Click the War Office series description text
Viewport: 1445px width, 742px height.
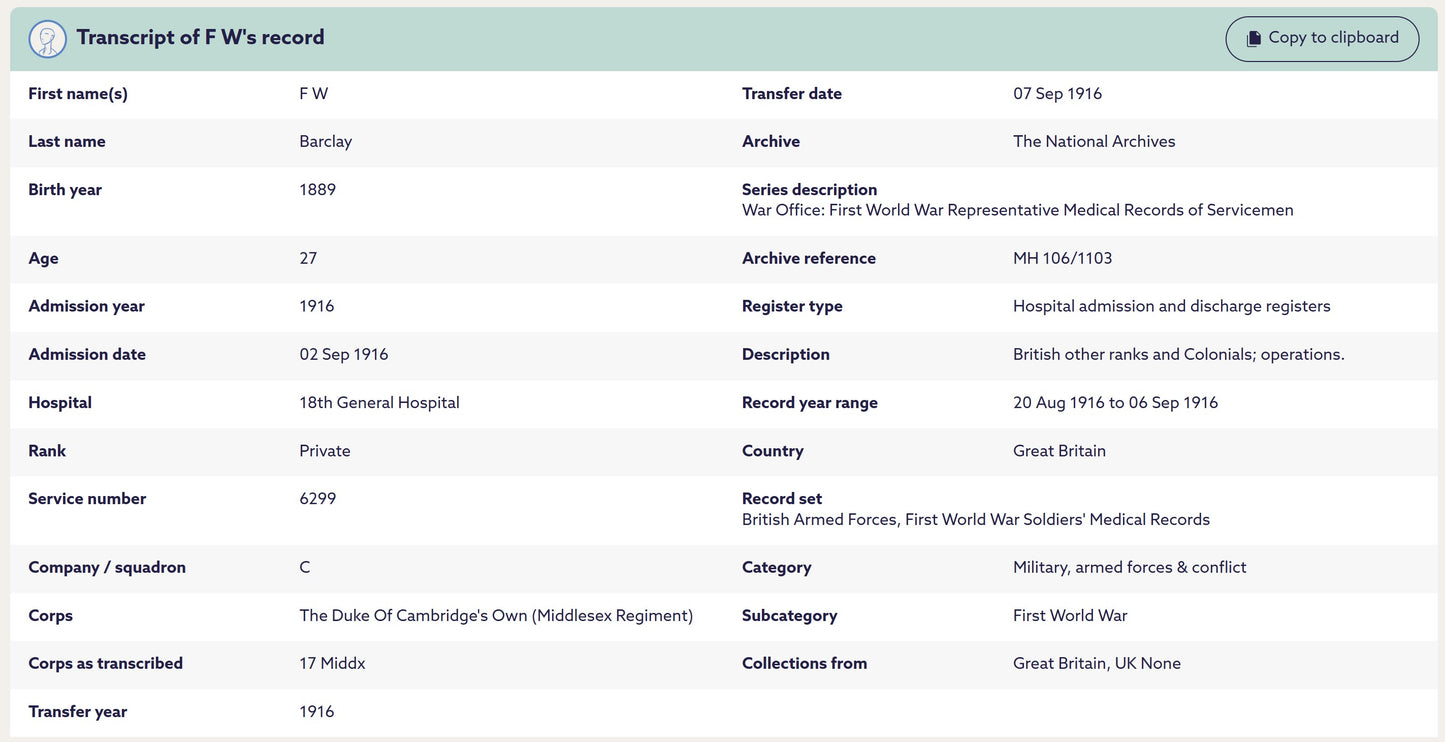point(1017,211)
